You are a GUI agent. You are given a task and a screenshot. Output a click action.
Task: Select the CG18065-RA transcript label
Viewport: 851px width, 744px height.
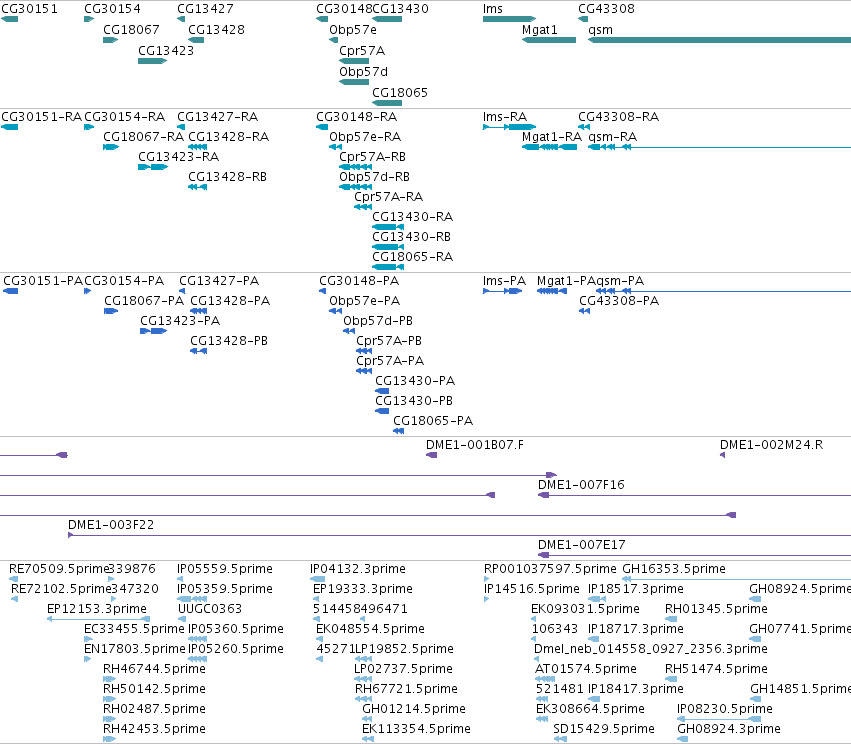click(x=412, y=257)
